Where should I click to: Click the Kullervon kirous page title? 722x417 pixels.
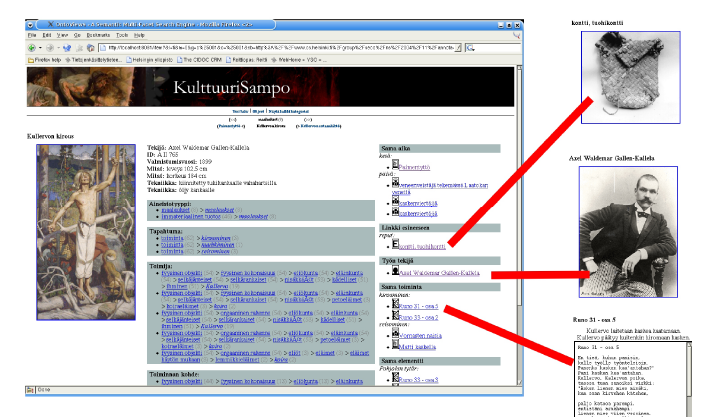(x=50, y=136)
